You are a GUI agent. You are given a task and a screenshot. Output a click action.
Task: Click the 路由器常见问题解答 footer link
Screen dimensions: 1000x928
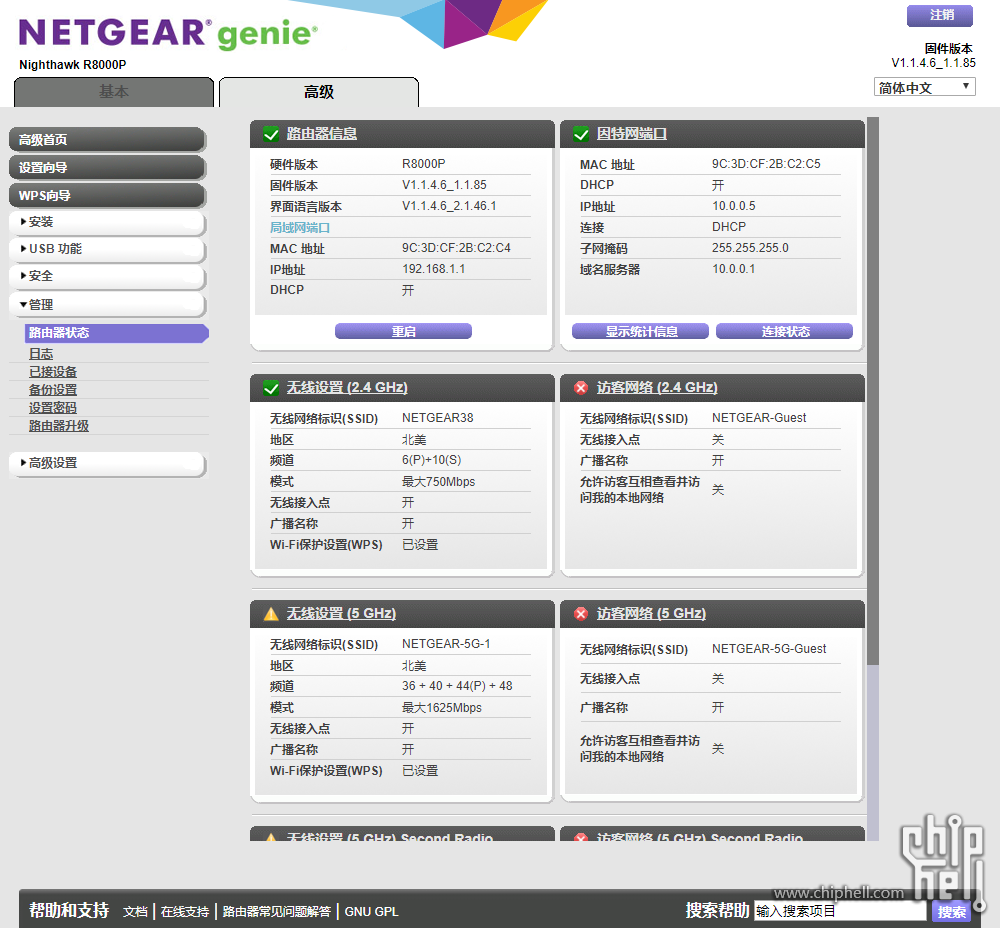coord(277,912)
